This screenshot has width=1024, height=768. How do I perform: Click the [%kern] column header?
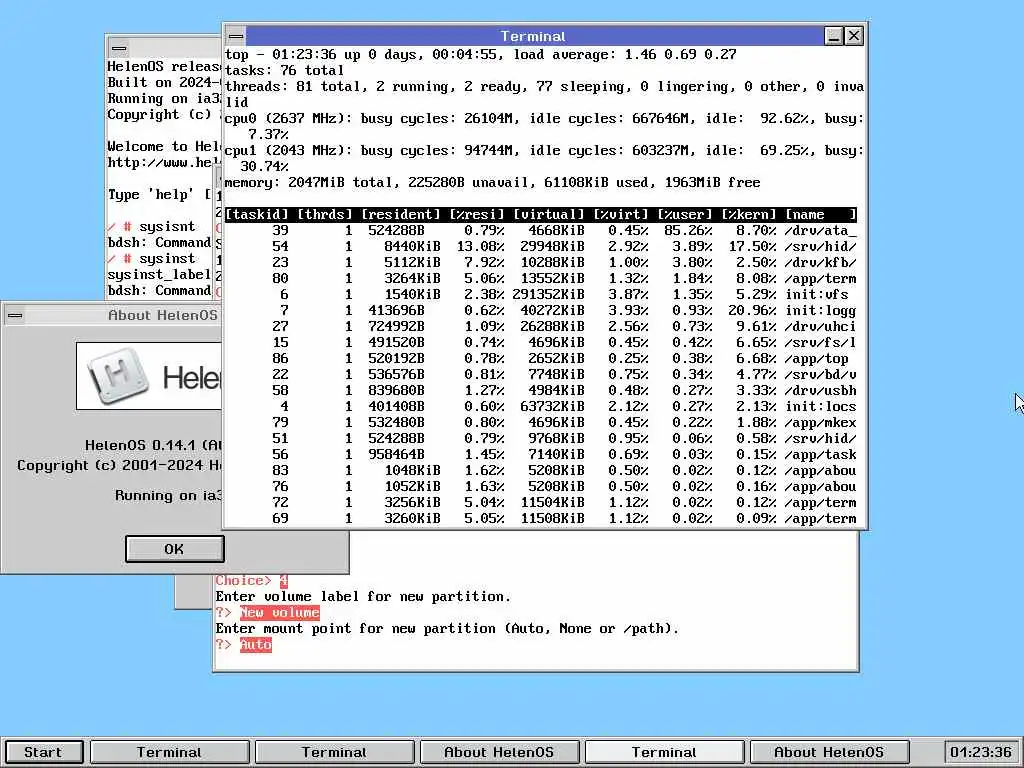point(748,214)
